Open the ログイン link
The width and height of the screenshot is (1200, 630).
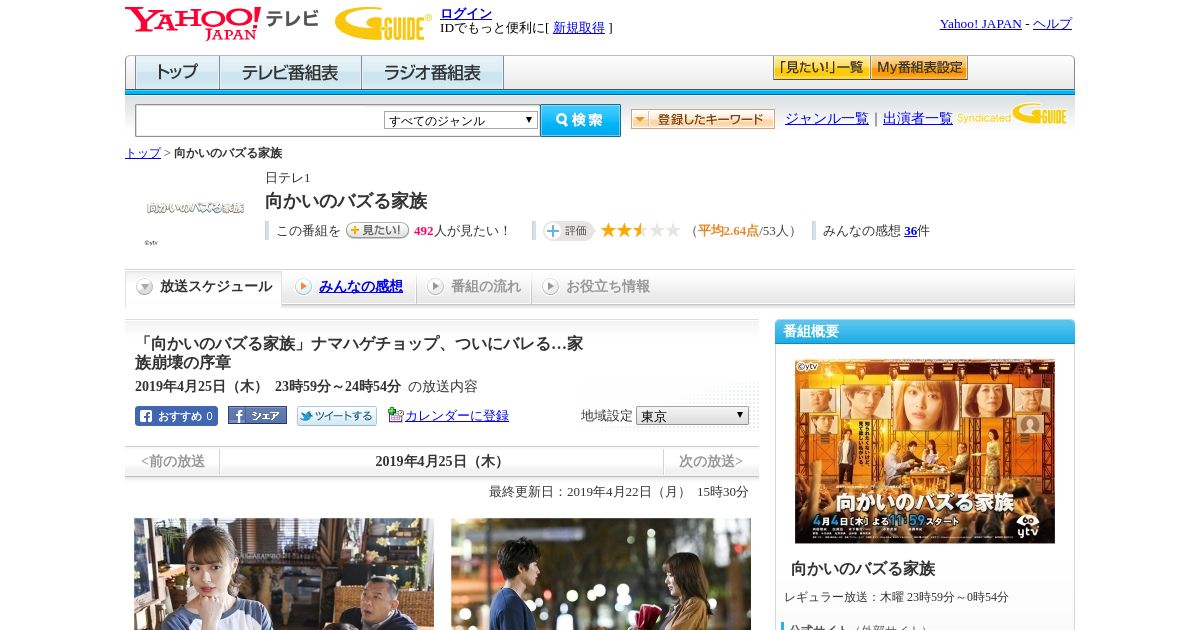click(x=466, y=13)
